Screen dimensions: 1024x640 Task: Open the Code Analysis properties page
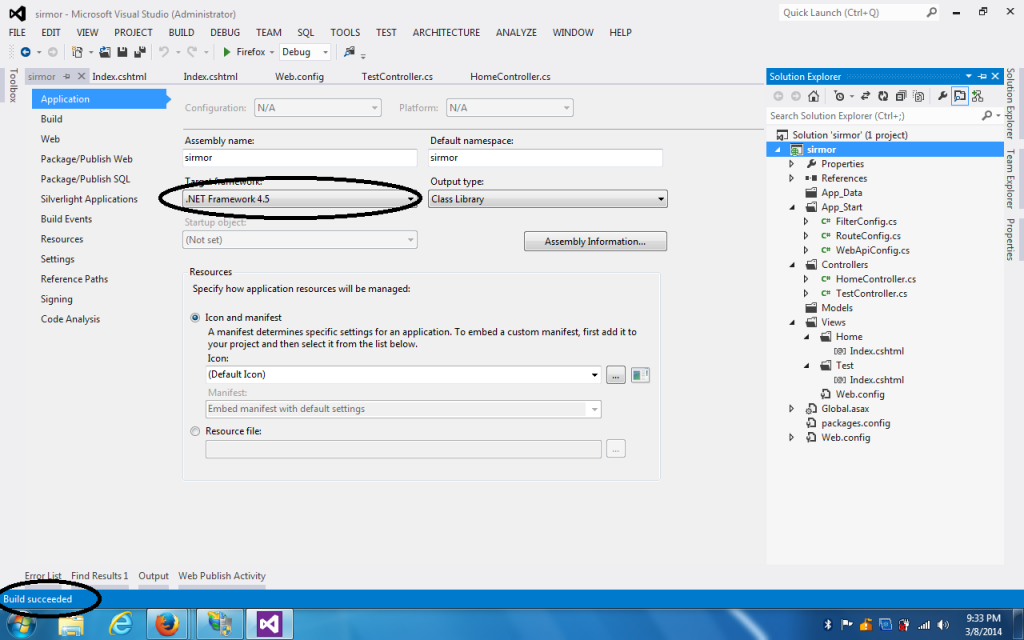point(71,319)
